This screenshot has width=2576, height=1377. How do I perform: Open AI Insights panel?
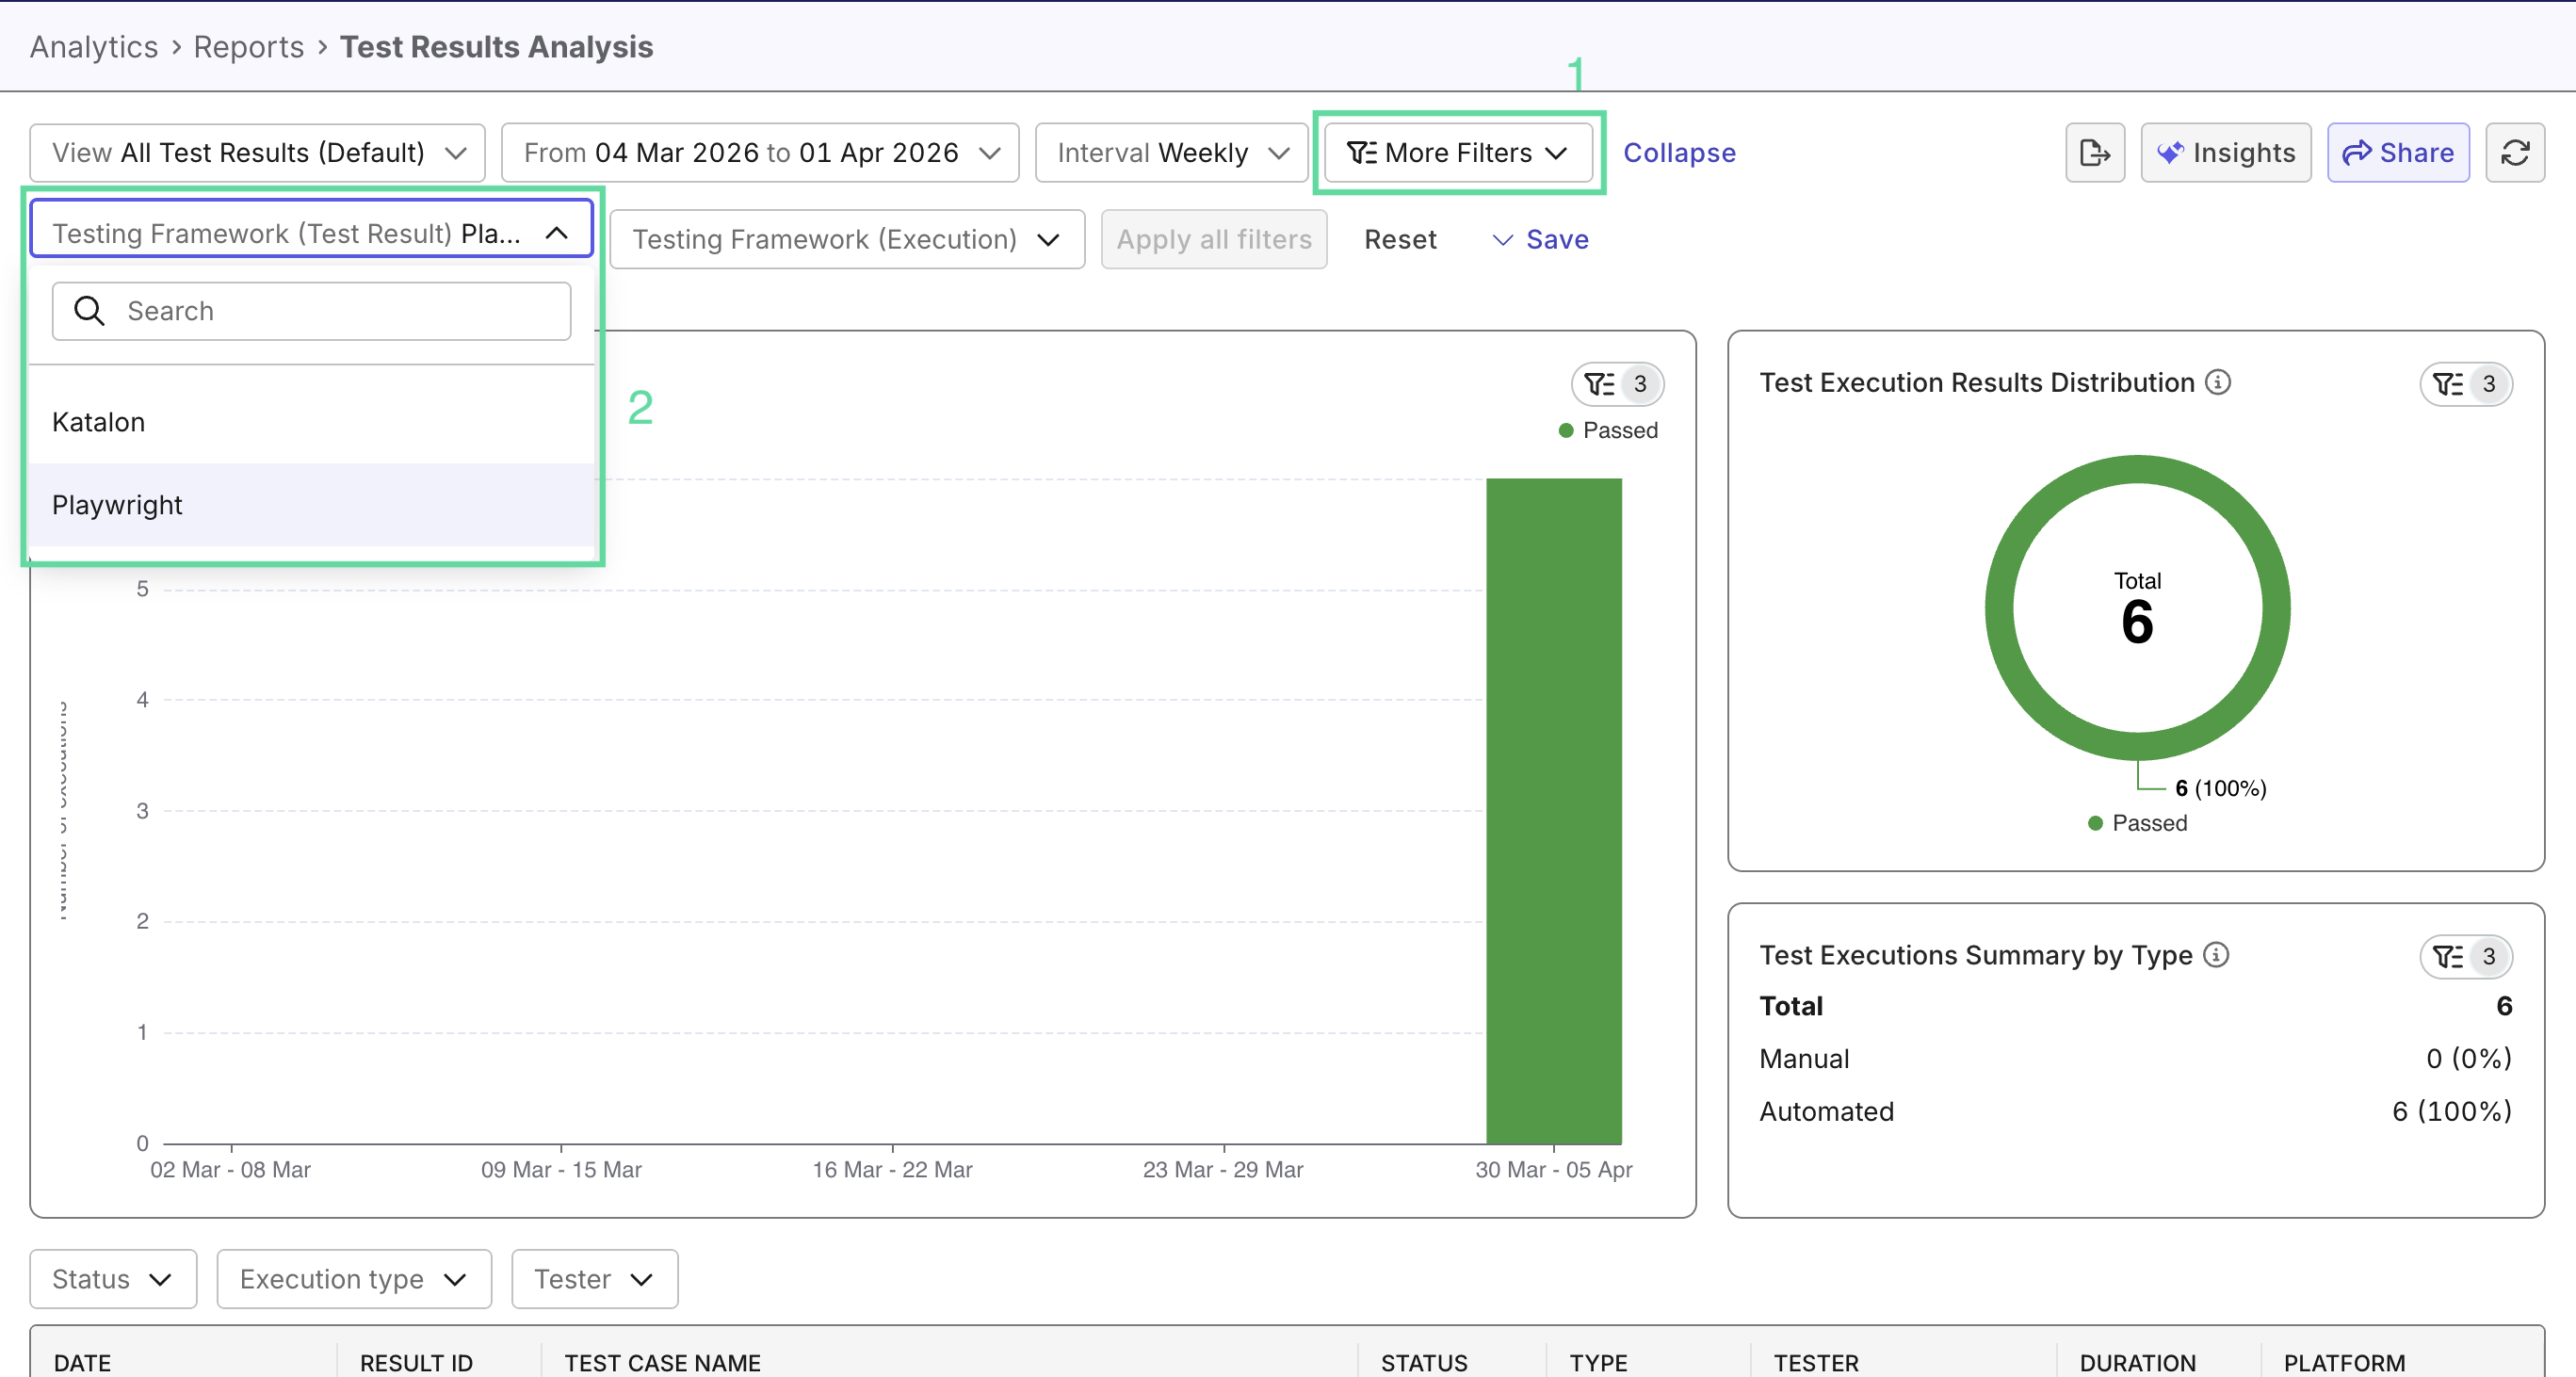pyautogui.click(x=2225, y=153)
